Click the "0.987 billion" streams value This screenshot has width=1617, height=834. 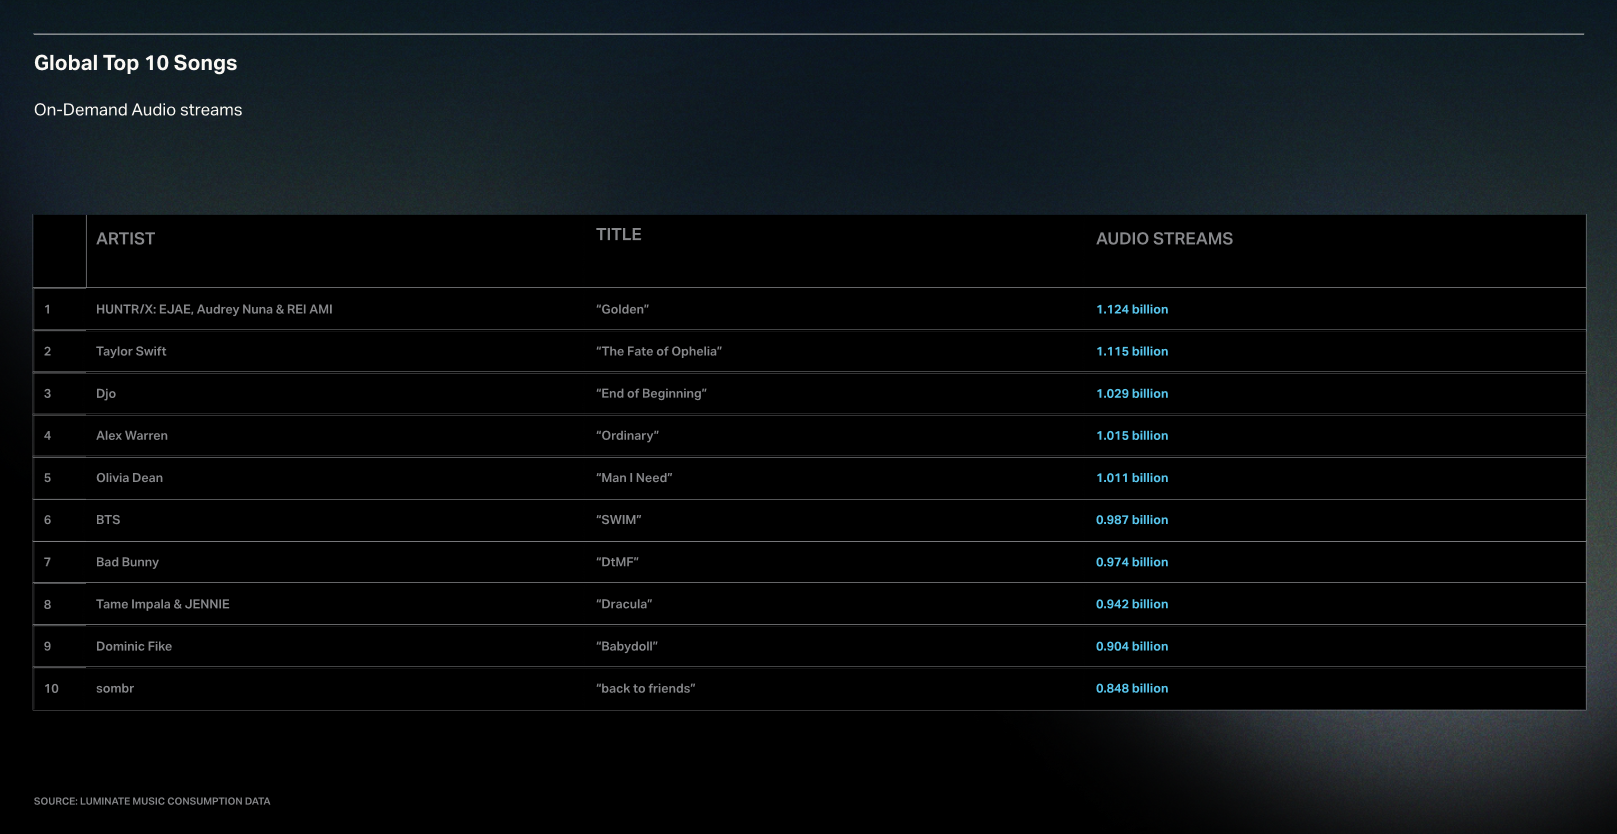click(1132, 520)
